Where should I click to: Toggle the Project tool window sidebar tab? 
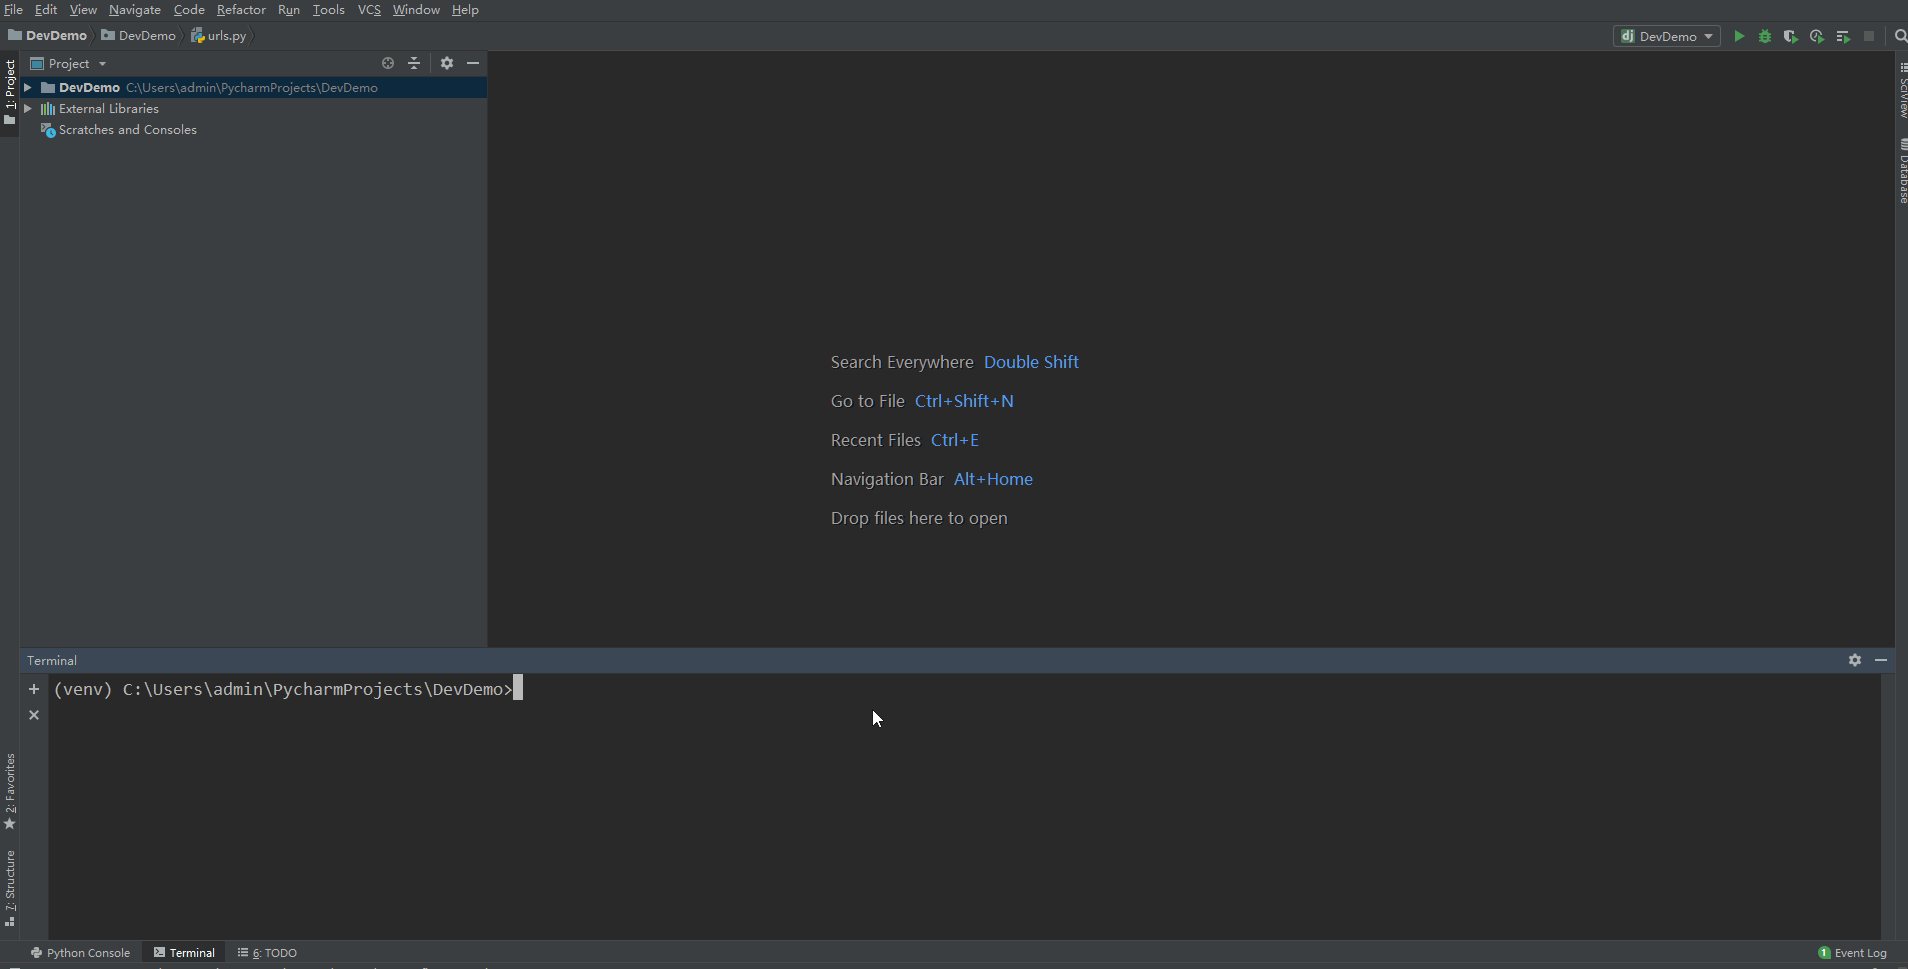pyautogui.click(x=10, y=90)
